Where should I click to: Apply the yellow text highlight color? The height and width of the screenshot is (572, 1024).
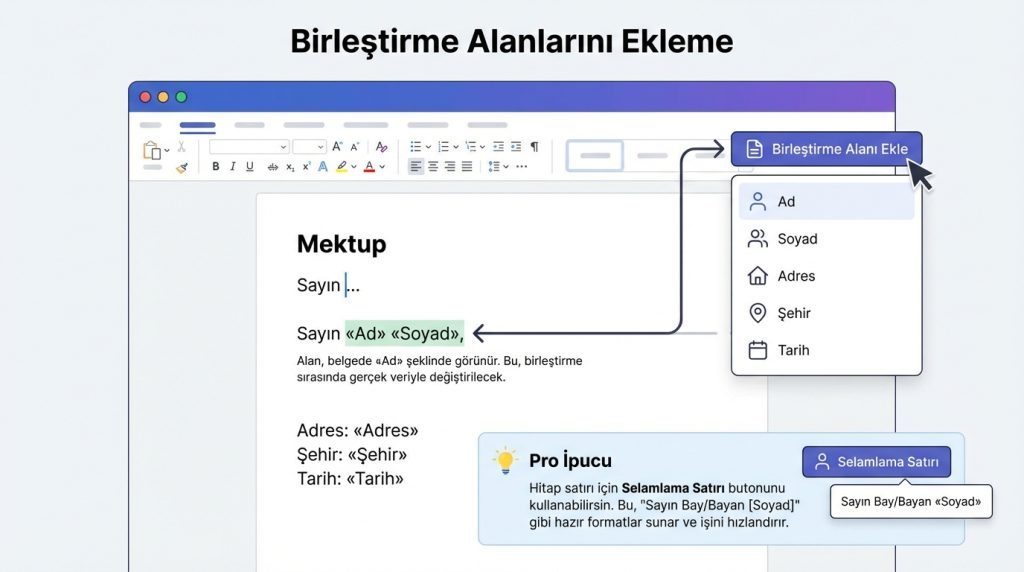(x=342, y=167)
